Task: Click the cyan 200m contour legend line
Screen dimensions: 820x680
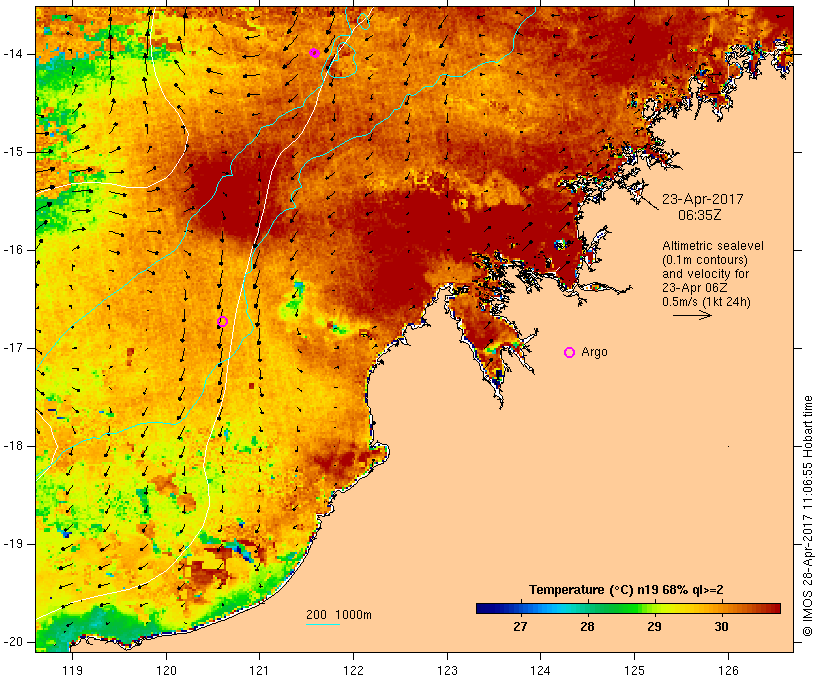Action: point(323,624)
